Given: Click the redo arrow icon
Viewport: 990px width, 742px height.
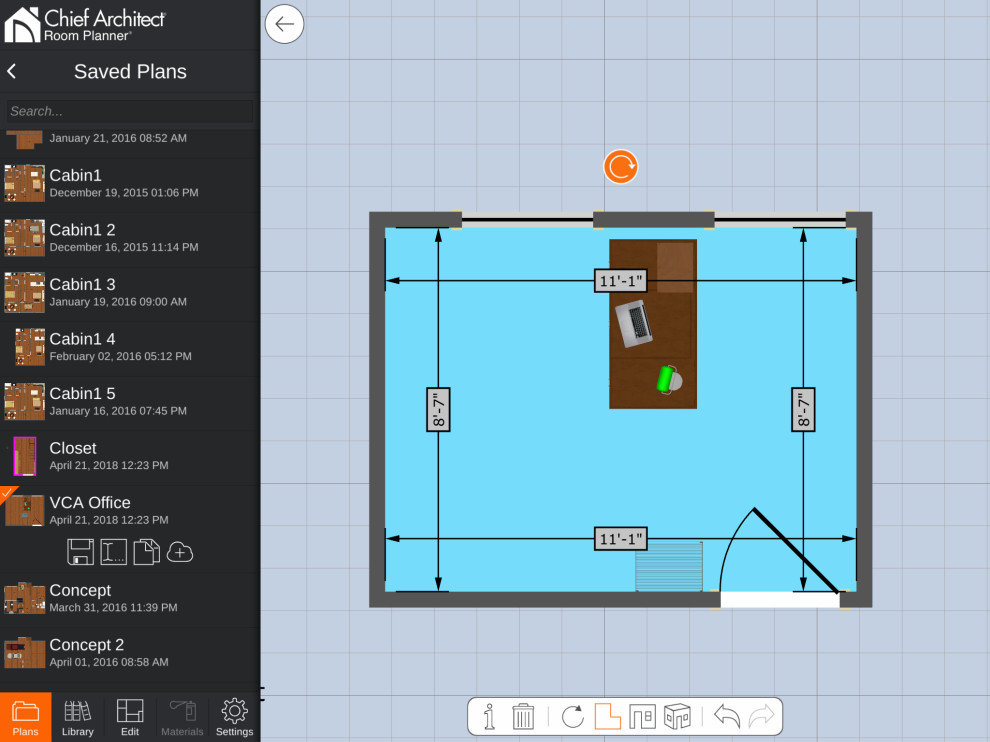Looking at the screenshot, I should (761, 716).
